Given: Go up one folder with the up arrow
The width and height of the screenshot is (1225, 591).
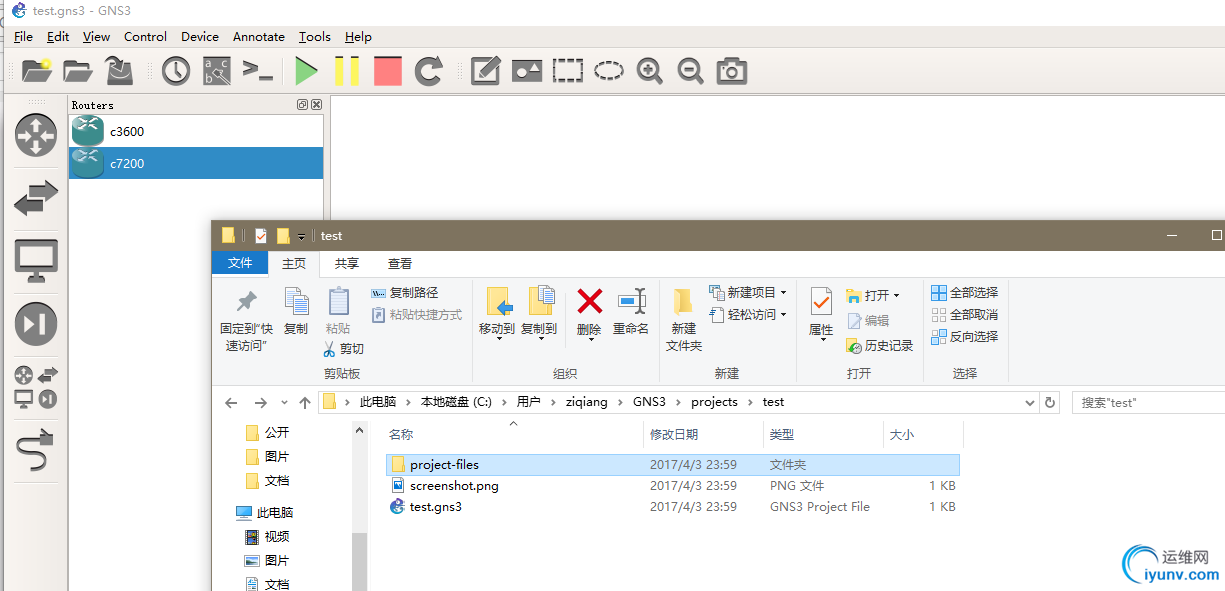Looking at the screenshot, I should tap(305, 402).
